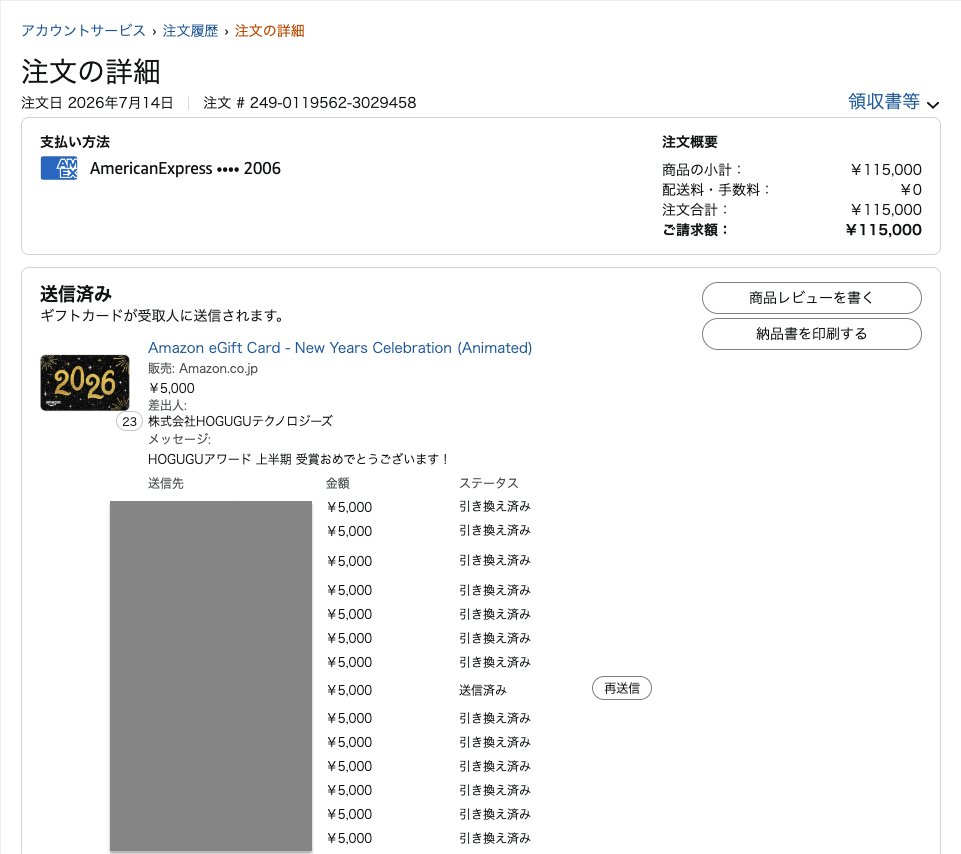
Task: Click 商品レビューを書く button
Action: [x=811, y=298]
